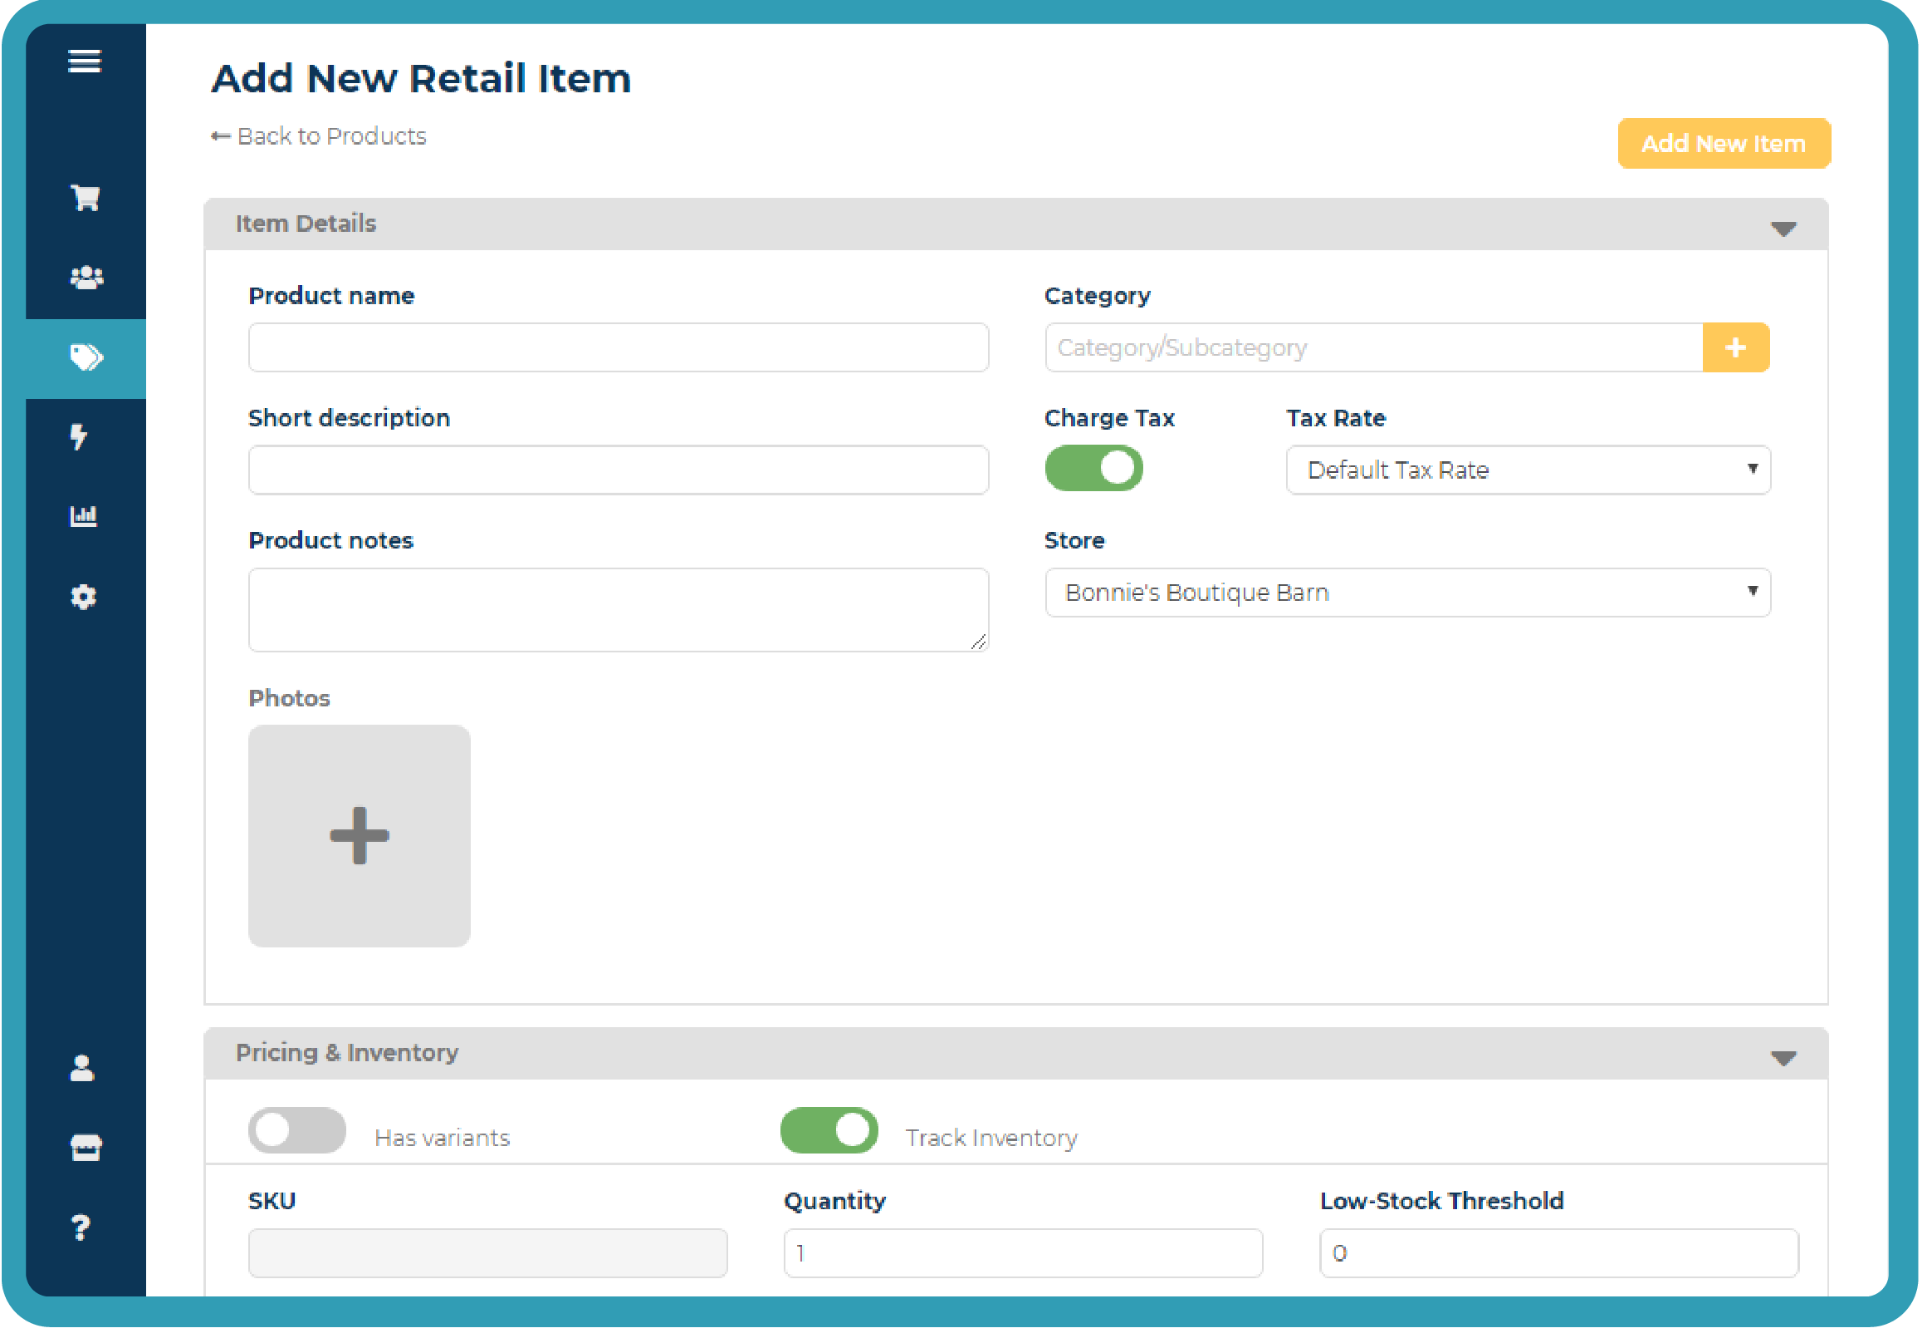This screenshot has width=1922, height=1328.
Task: Open the storefront sidebar icon
Action: (x=85, y=1148)
